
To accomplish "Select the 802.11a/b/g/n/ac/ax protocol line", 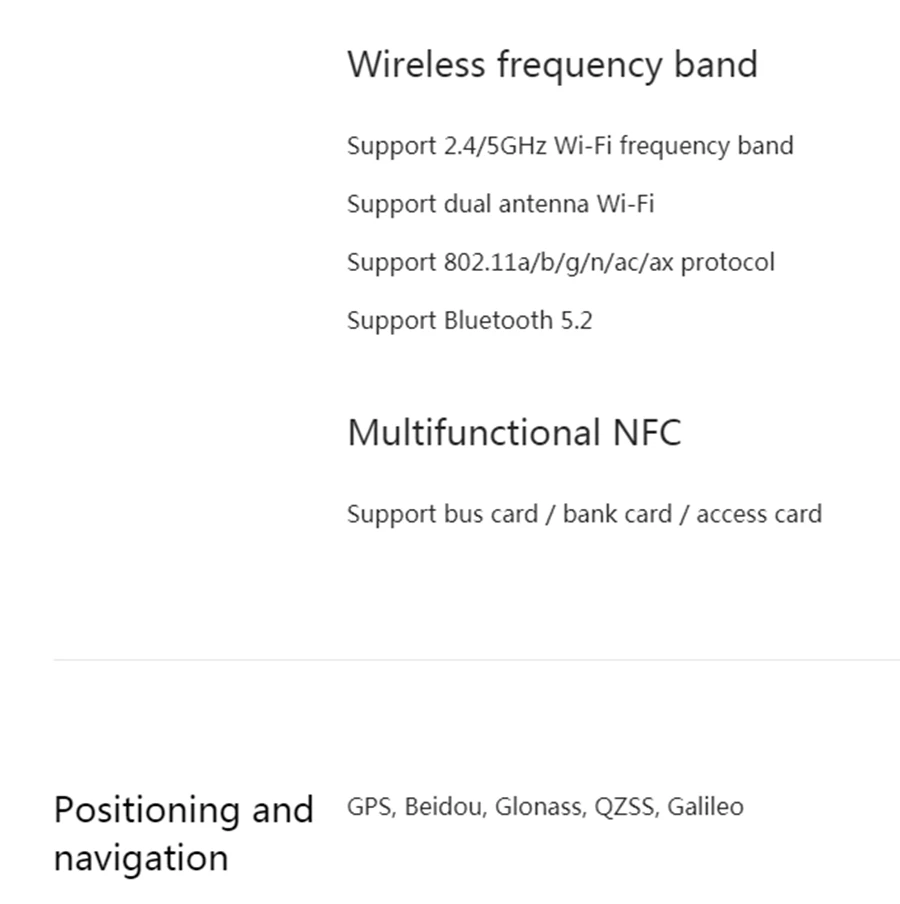I will point(560,263).
